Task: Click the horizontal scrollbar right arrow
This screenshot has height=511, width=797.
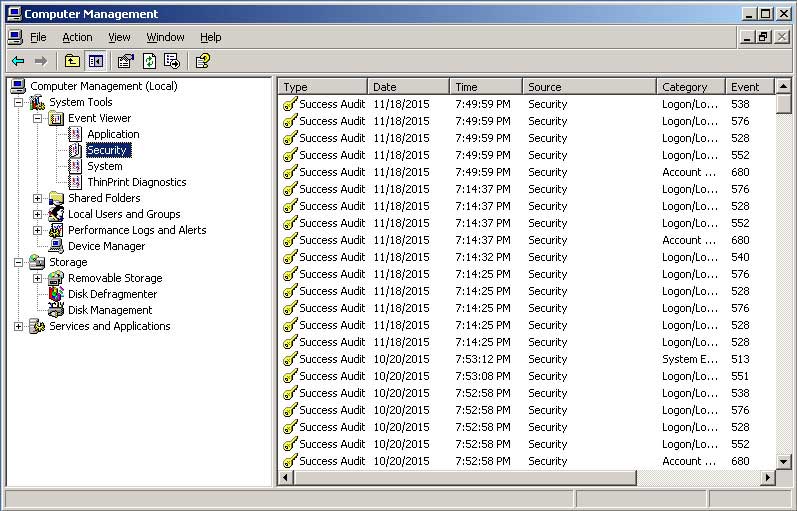Action: (x=768, y=477)
